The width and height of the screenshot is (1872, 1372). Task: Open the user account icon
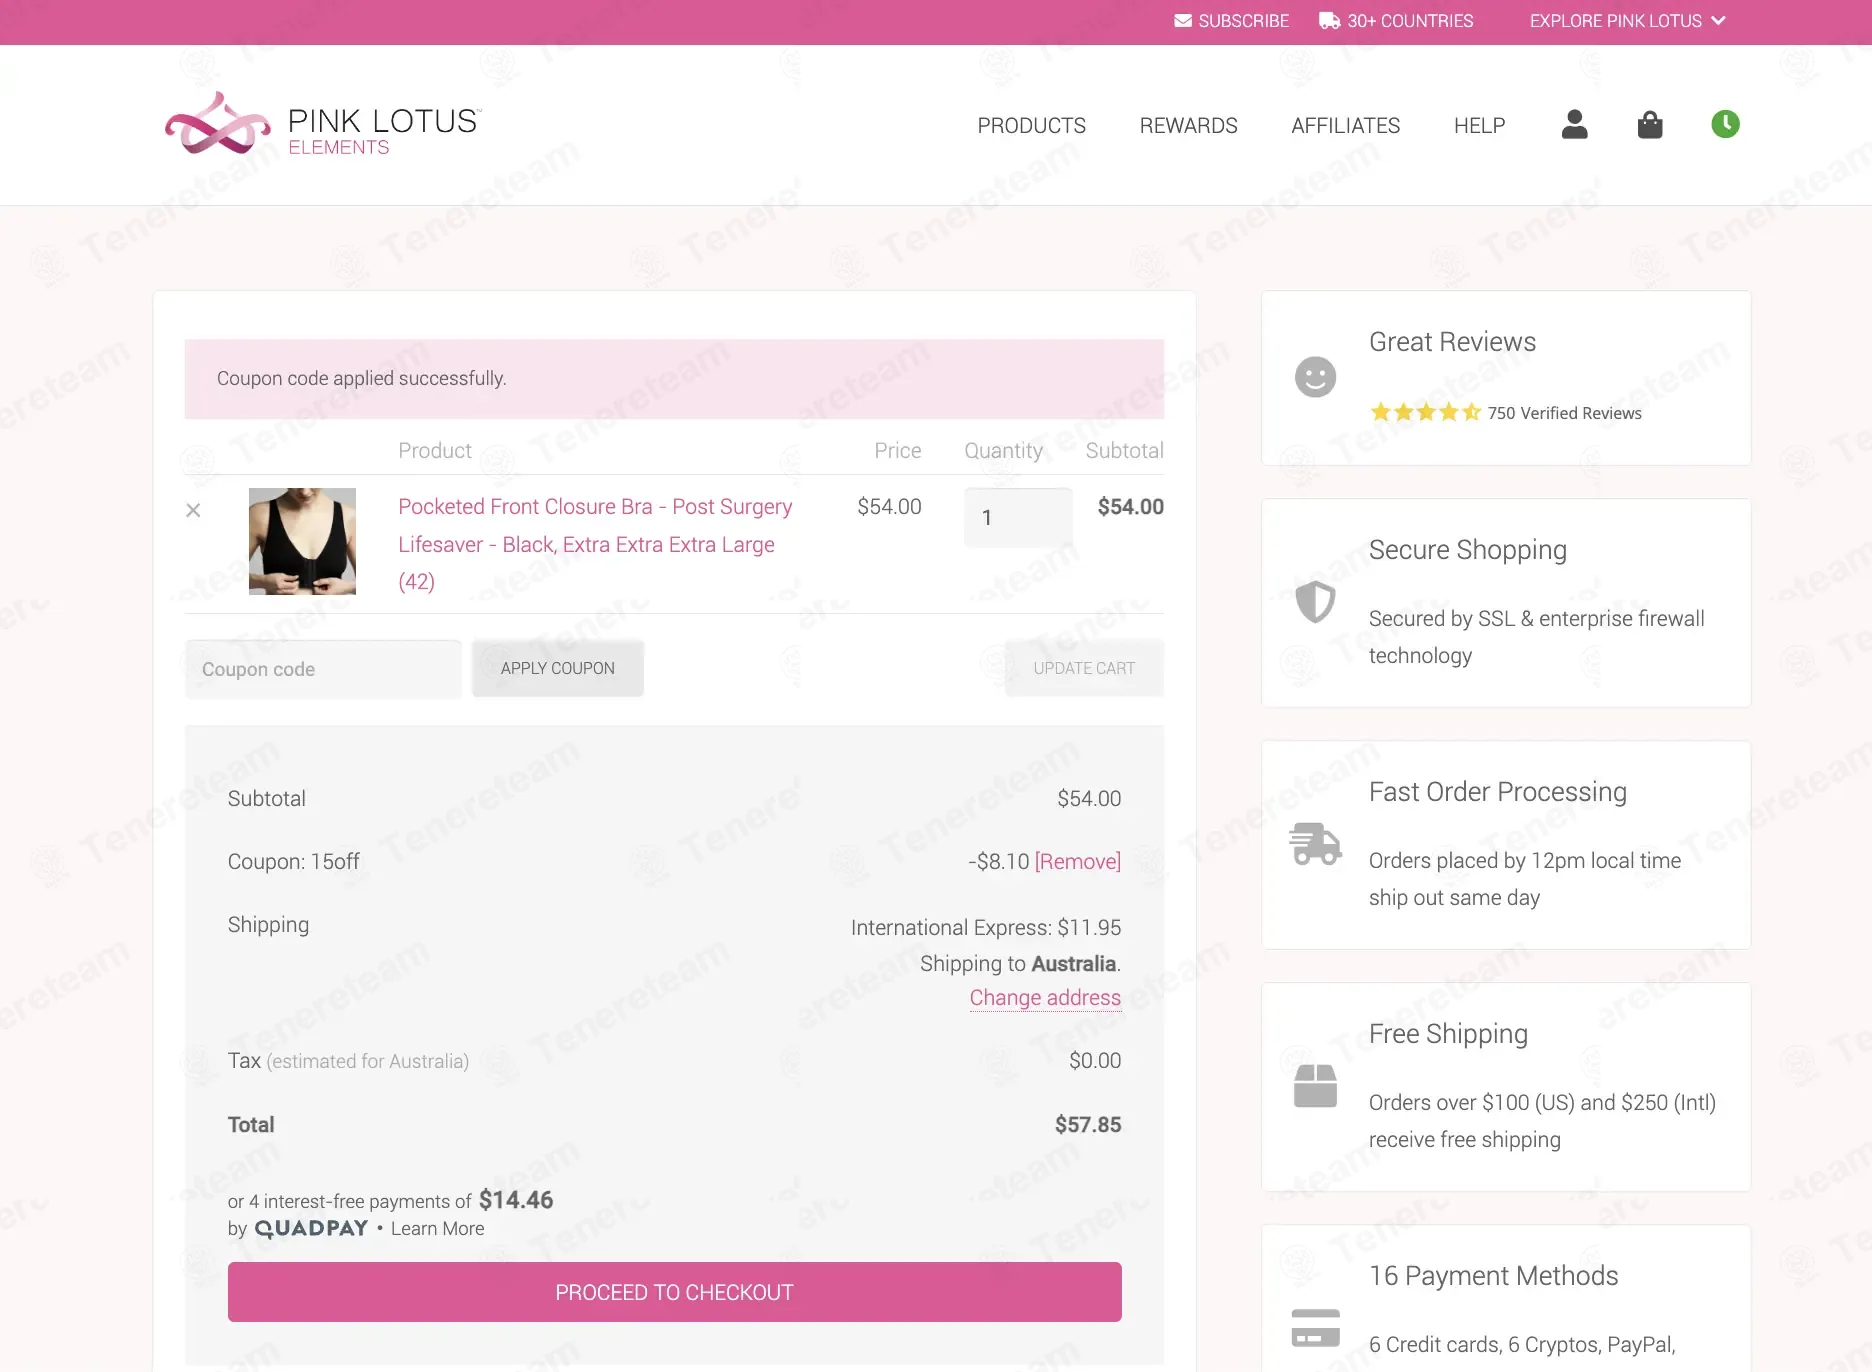pyautogui.click(x=1574, y=124)
